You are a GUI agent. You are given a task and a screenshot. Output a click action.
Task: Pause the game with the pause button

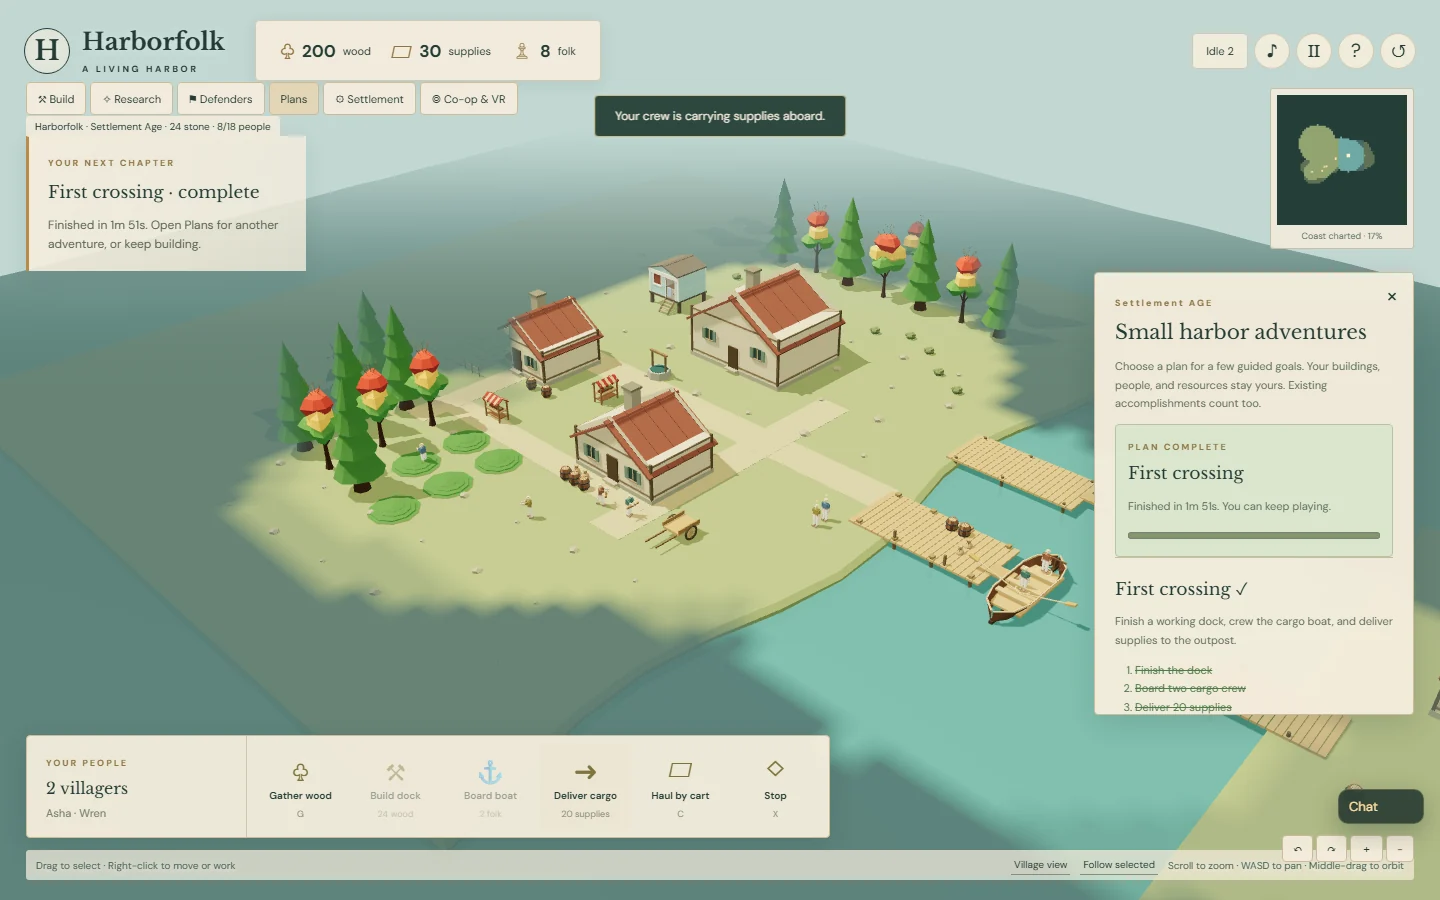(1314, 51)
